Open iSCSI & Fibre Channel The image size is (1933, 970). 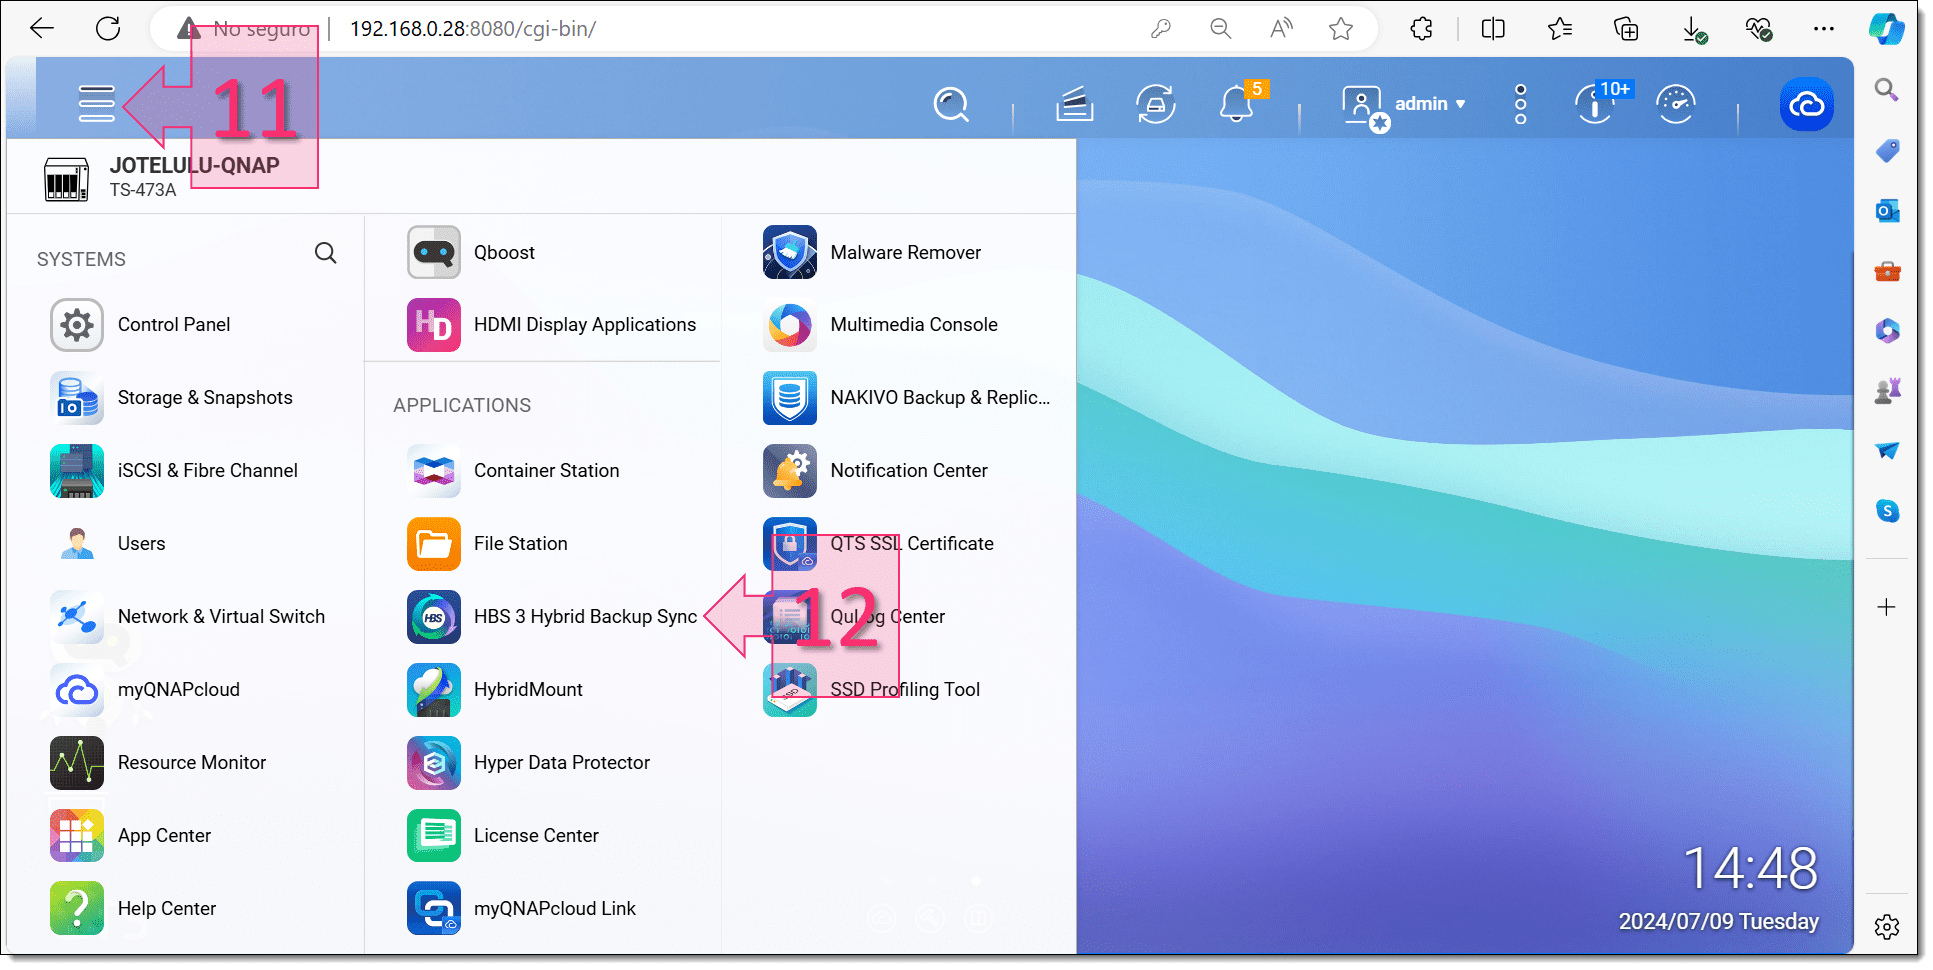pos(174,471)
